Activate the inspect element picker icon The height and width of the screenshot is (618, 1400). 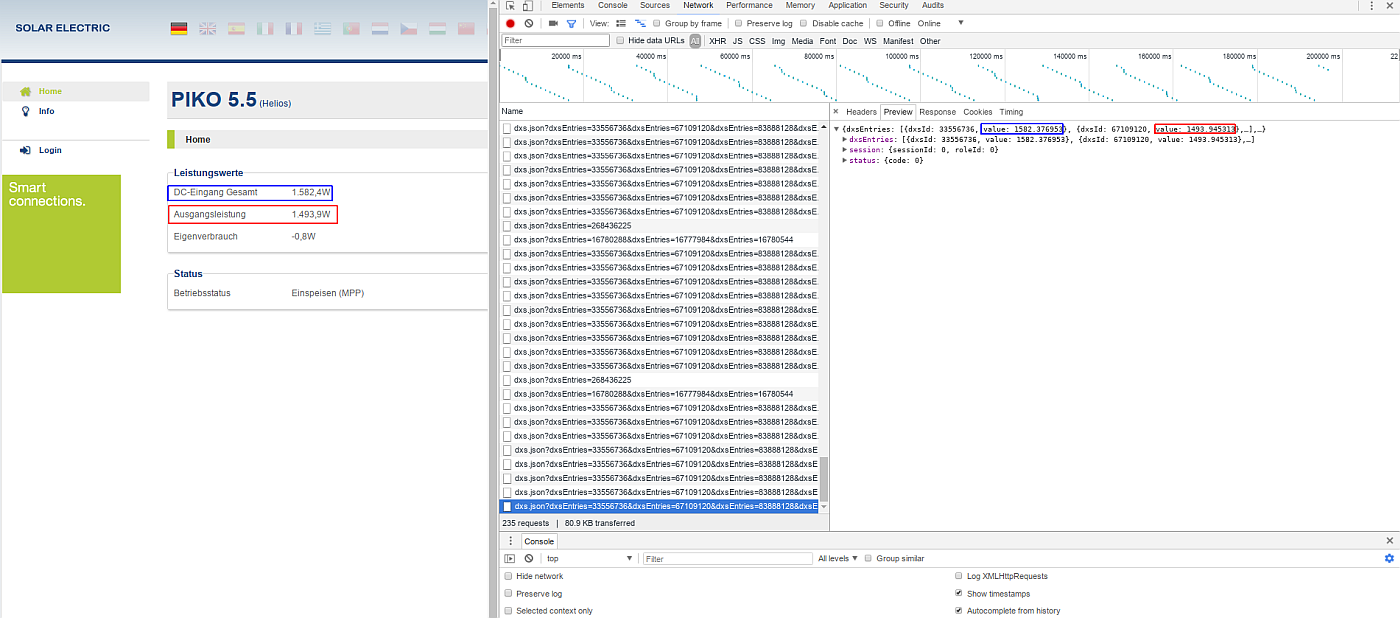(510, 6)
